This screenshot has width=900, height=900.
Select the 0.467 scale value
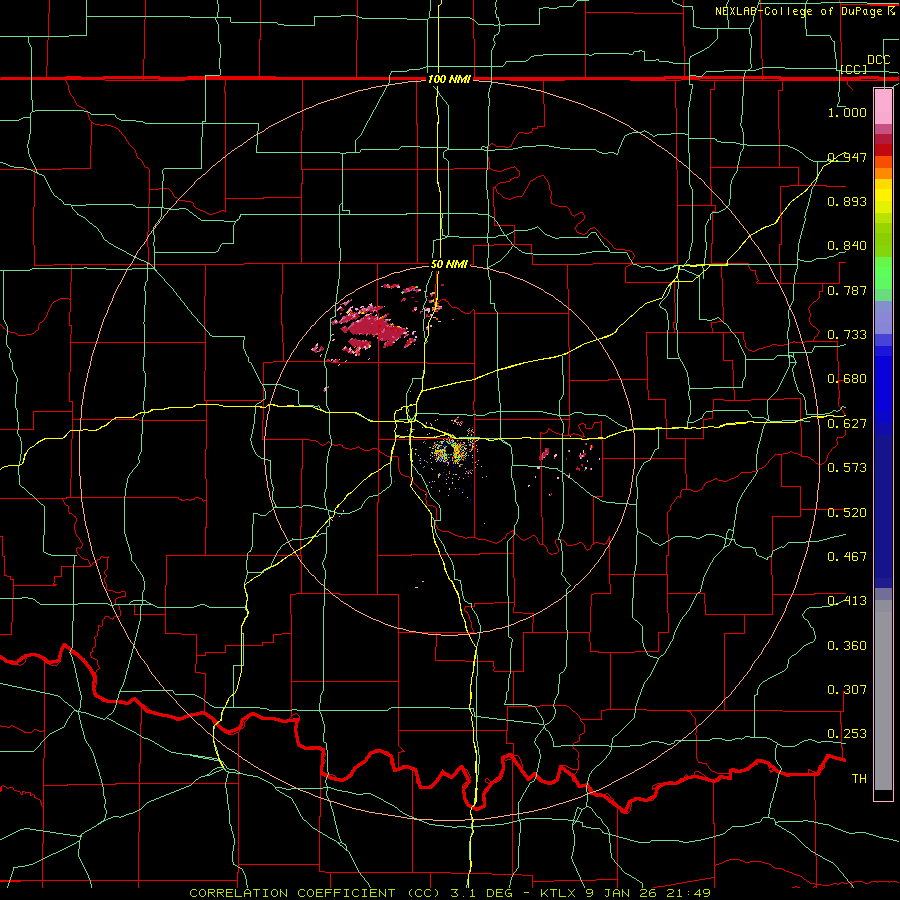point(847,557)
